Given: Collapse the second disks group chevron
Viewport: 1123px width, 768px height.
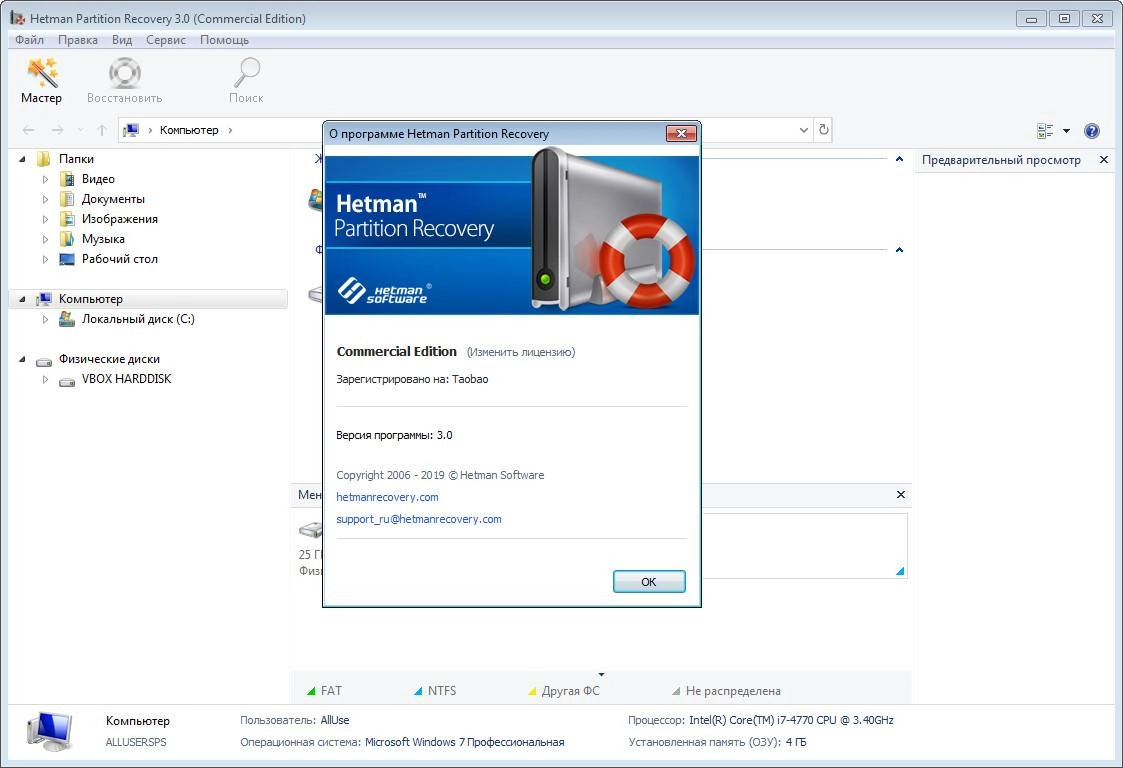Looking at the screenshot, I should [900, 250].
